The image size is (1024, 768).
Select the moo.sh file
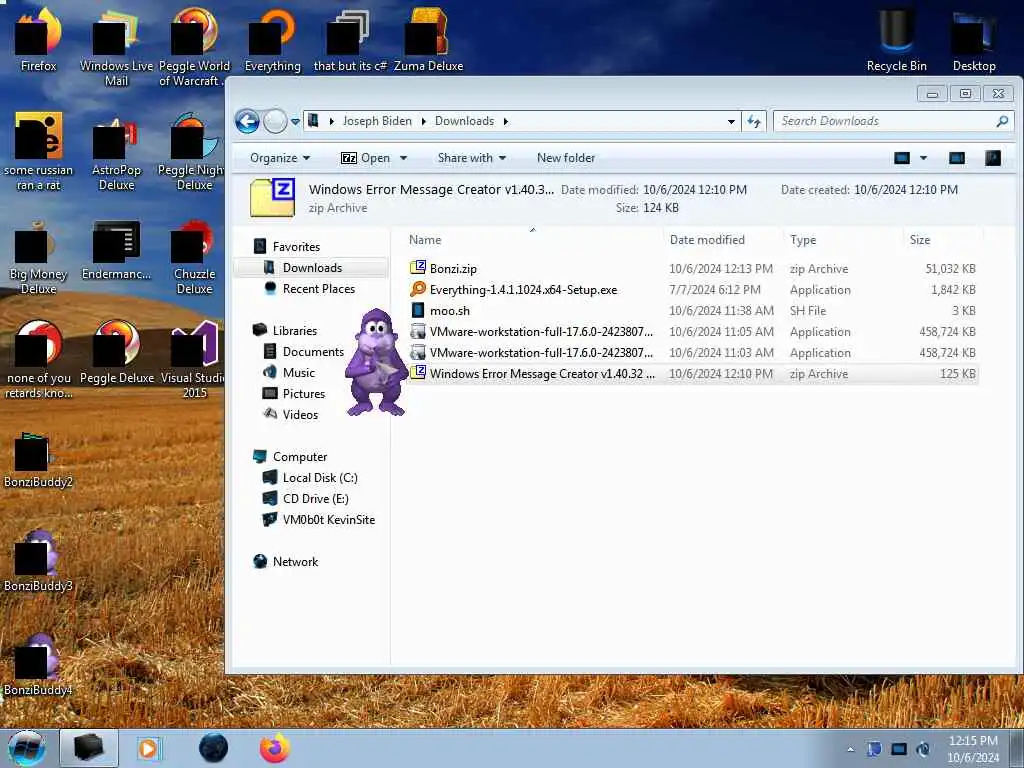pyautogui.click(x=693, y=311)
